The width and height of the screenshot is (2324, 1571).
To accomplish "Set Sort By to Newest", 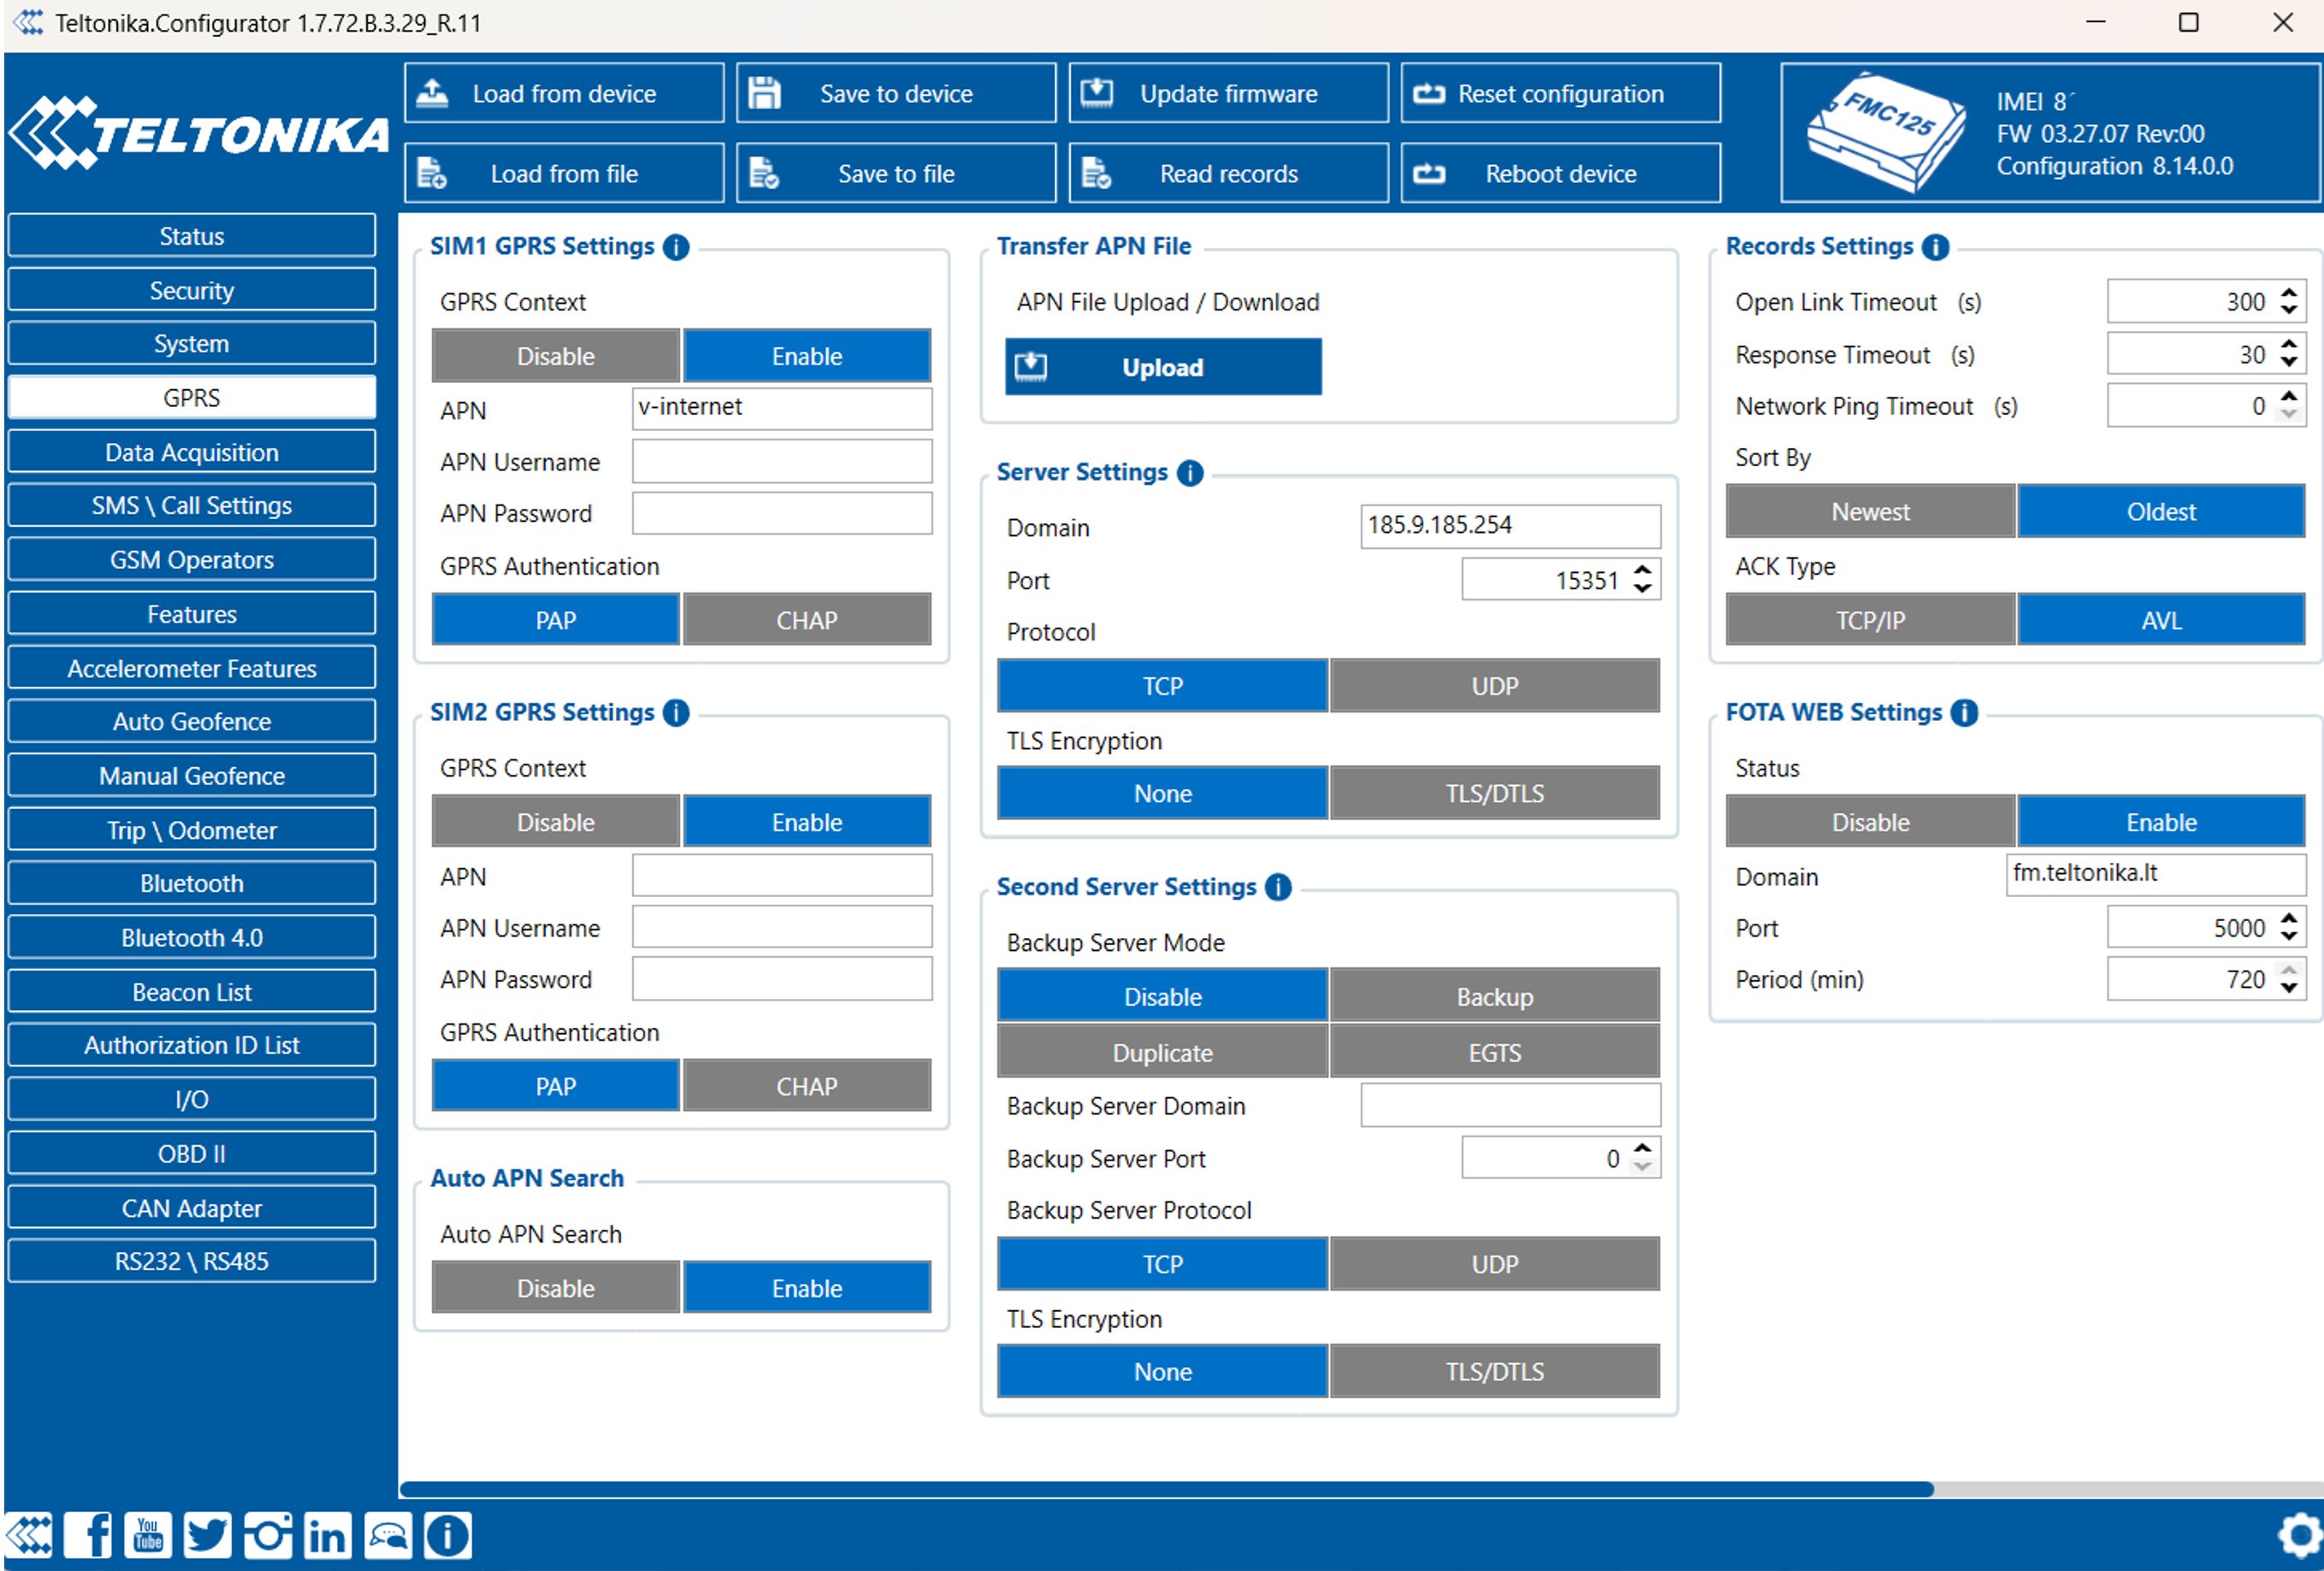I will click(x=1870, y=512).
